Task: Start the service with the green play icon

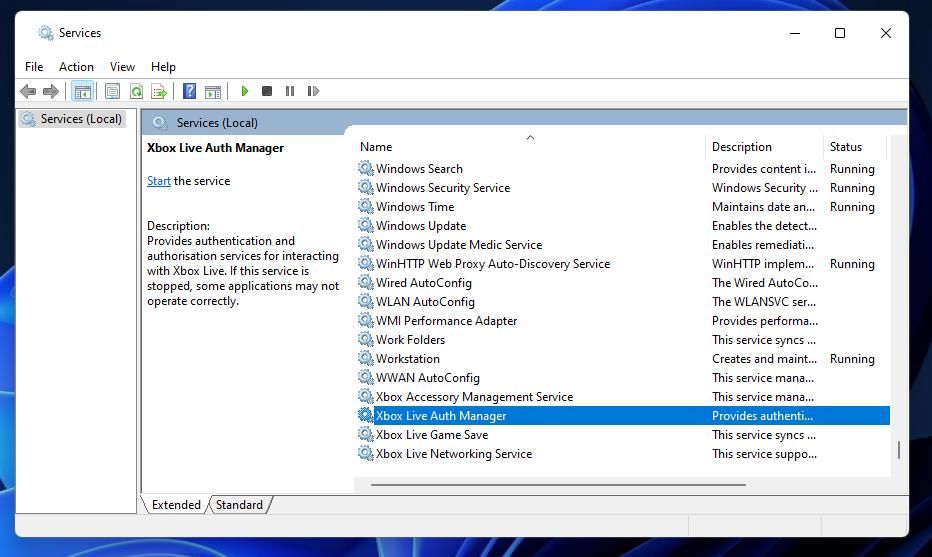Action: pos(244,91)
